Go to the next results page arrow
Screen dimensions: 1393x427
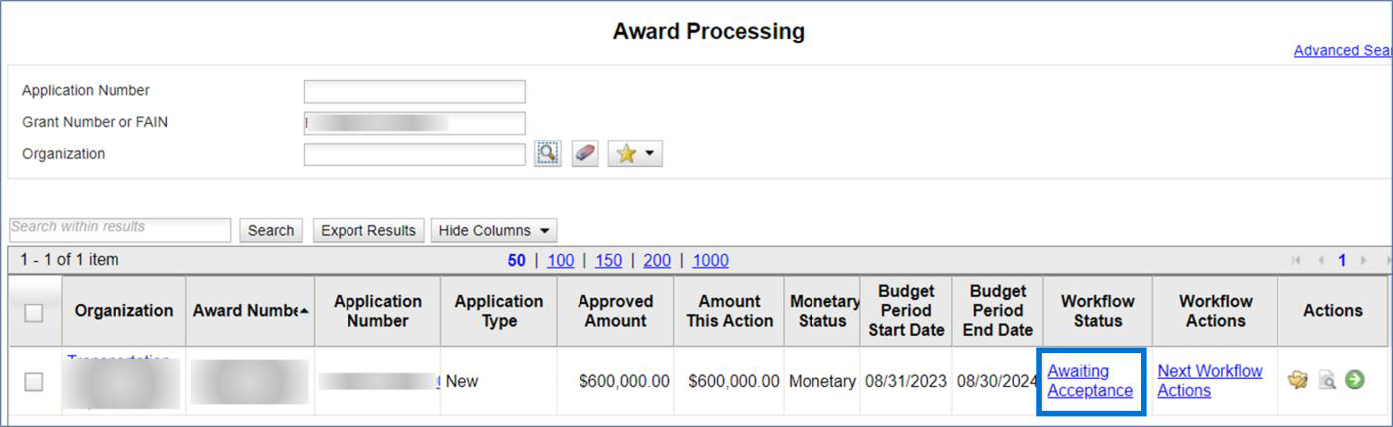click(x=1362, y=260)
